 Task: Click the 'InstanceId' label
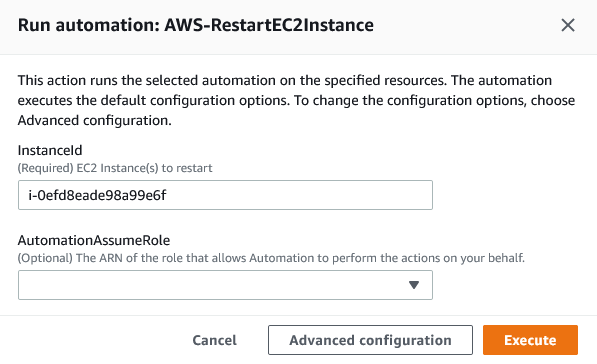50,150
